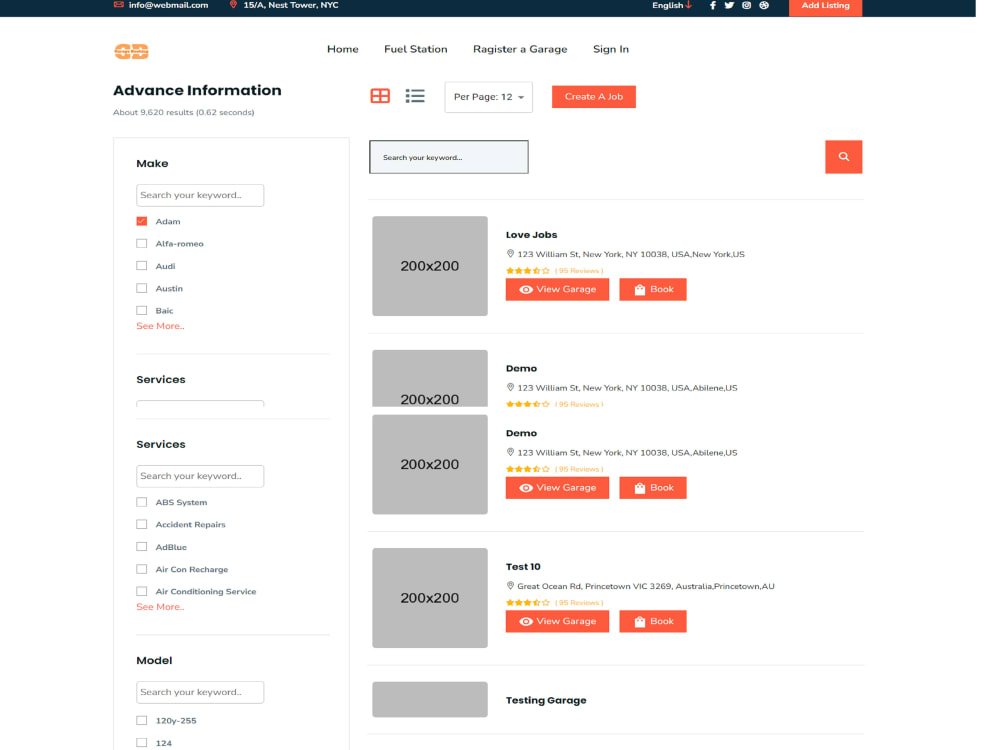
Task: Check the Baic make checkbox
Action: pyautogui.click(x=142, y=311)
